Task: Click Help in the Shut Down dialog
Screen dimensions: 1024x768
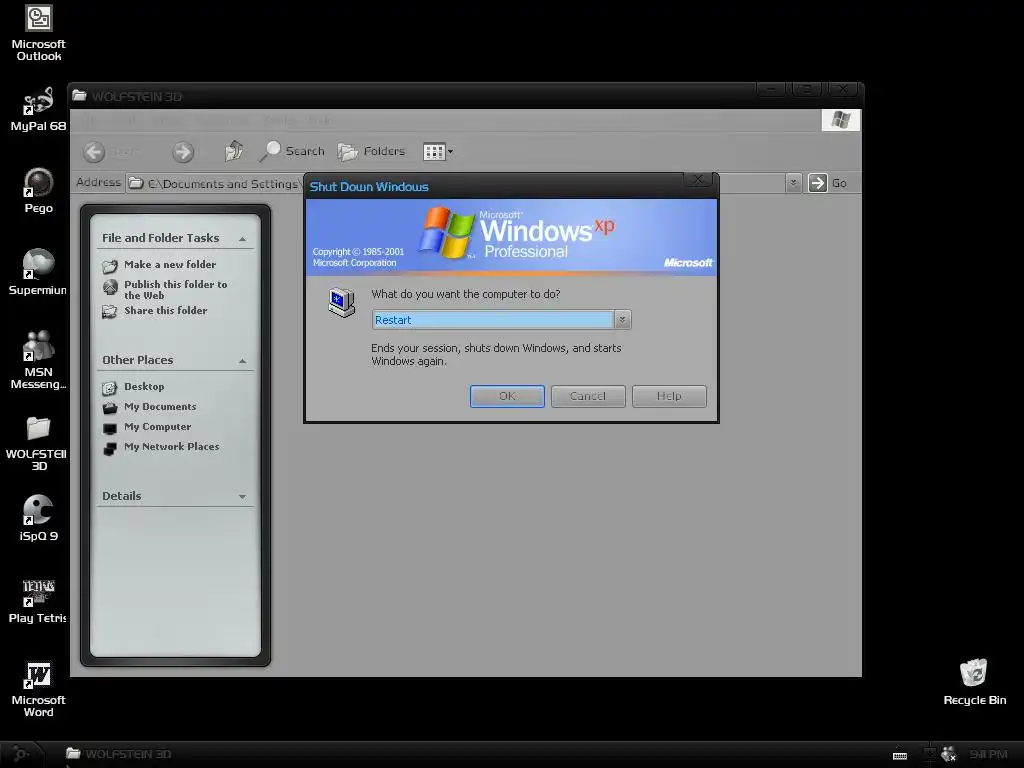Action: pos(669,396)
